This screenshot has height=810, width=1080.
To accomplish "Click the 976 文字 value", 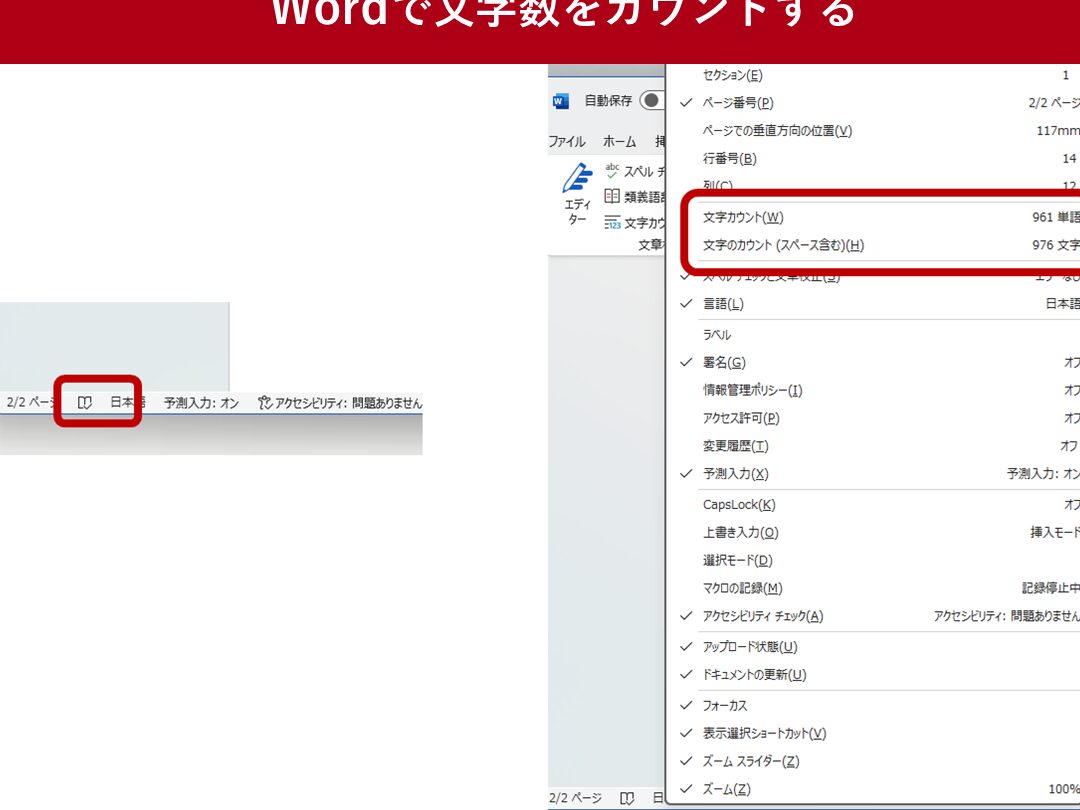I will click(x=1056, y=245).
